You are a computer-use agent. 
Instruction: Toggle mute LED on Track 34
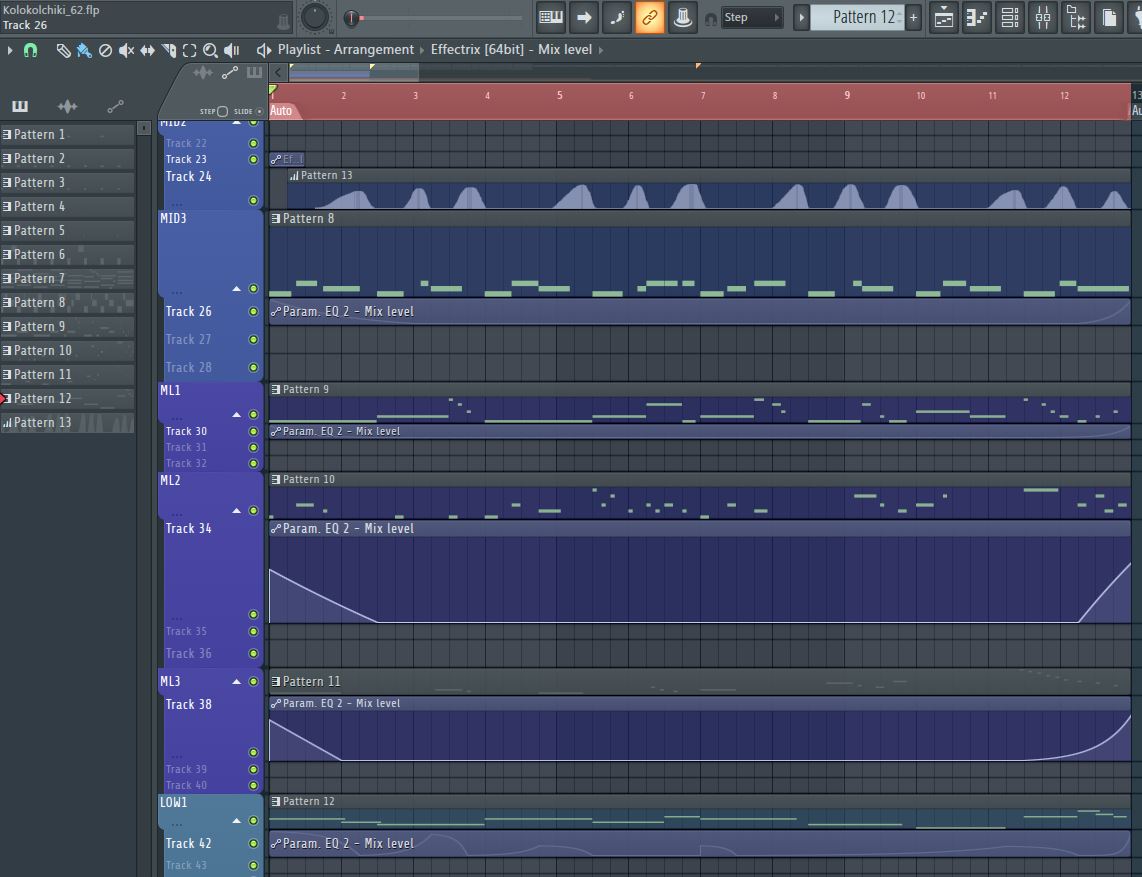[253, 615]
